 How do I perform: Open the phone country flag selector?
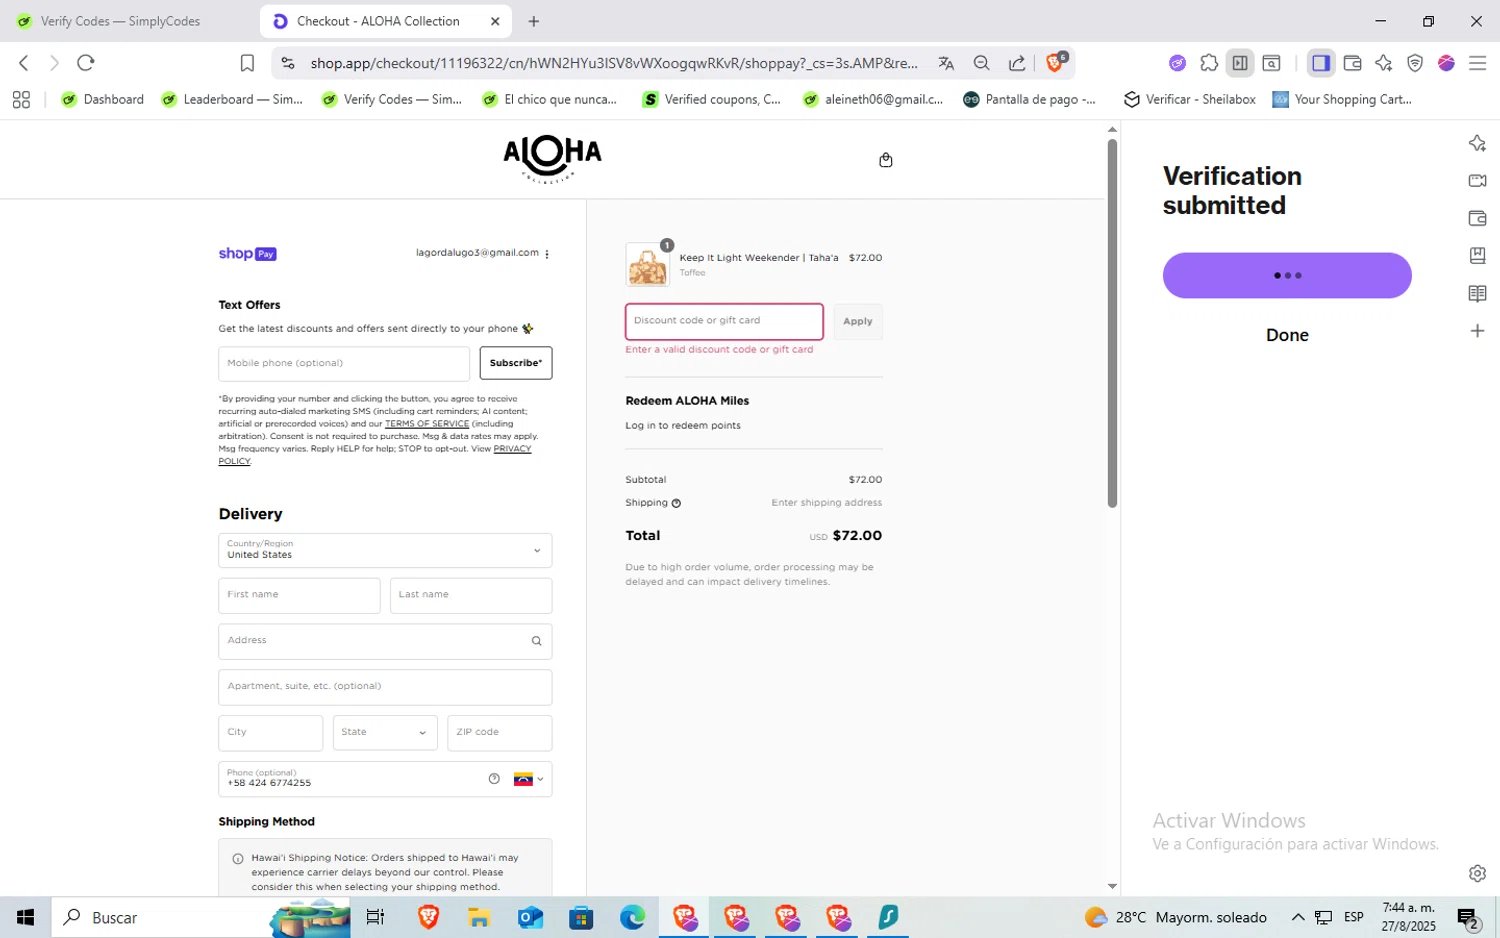click(x=528, y=779)
